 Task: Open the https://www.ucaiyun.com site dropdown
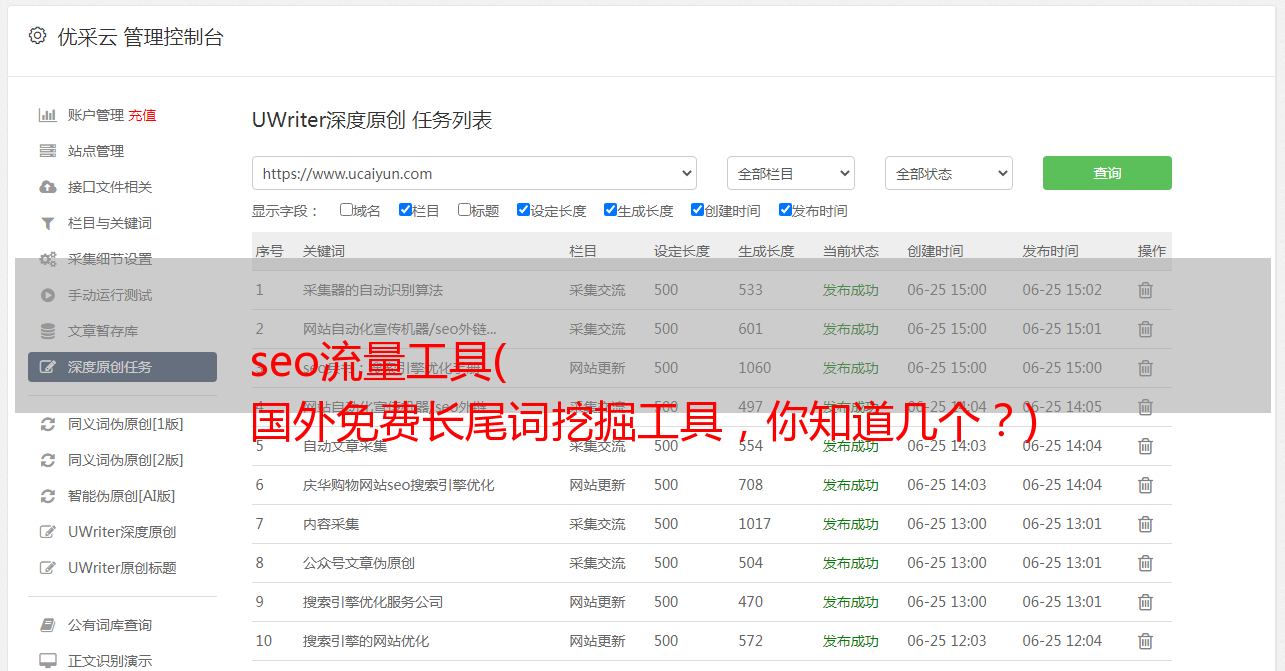[x=474, y=173]
